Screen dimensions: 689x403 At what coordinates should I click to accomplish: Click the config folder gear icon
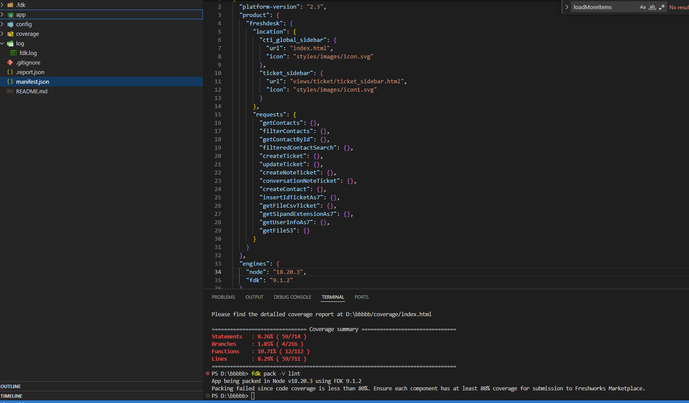pos(10,24)
